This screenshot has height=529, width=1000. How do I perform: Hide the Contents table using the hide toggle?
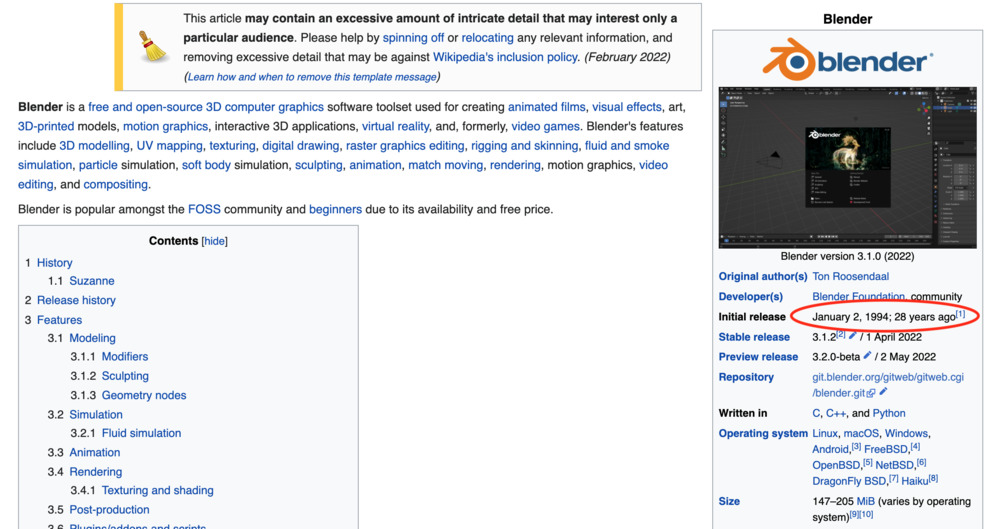[x=214, y=241]
